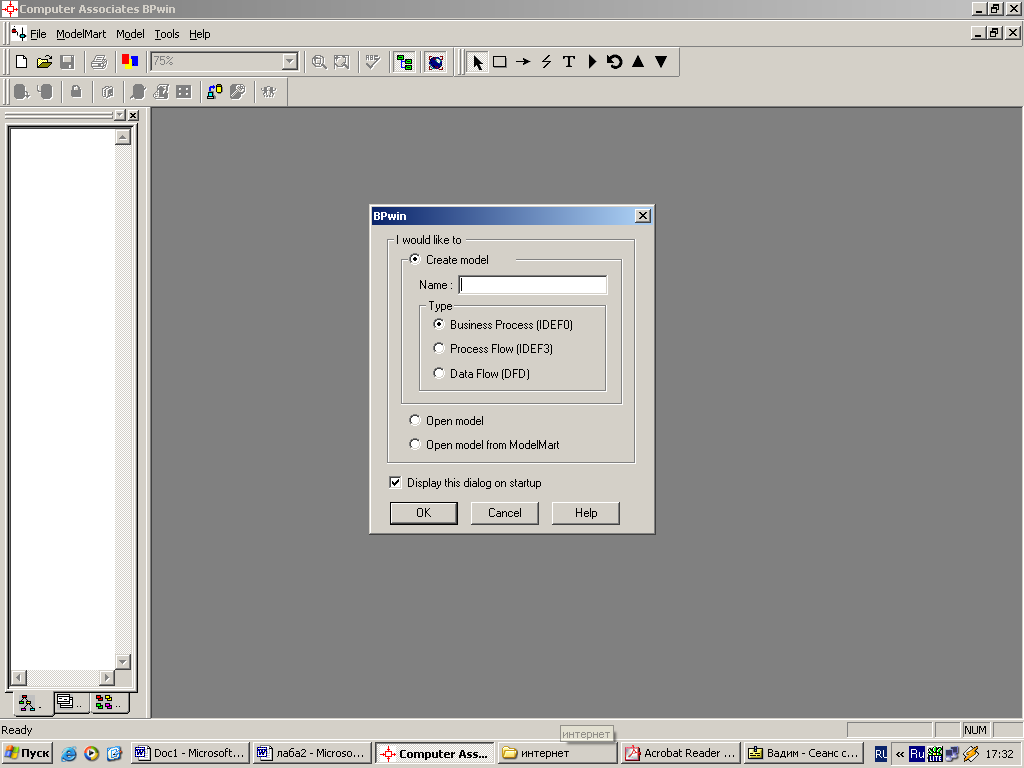The width and height of the screenshot is (1024, 768).
Task: Uncheck Display this dialog on startup
Action: 396,483
